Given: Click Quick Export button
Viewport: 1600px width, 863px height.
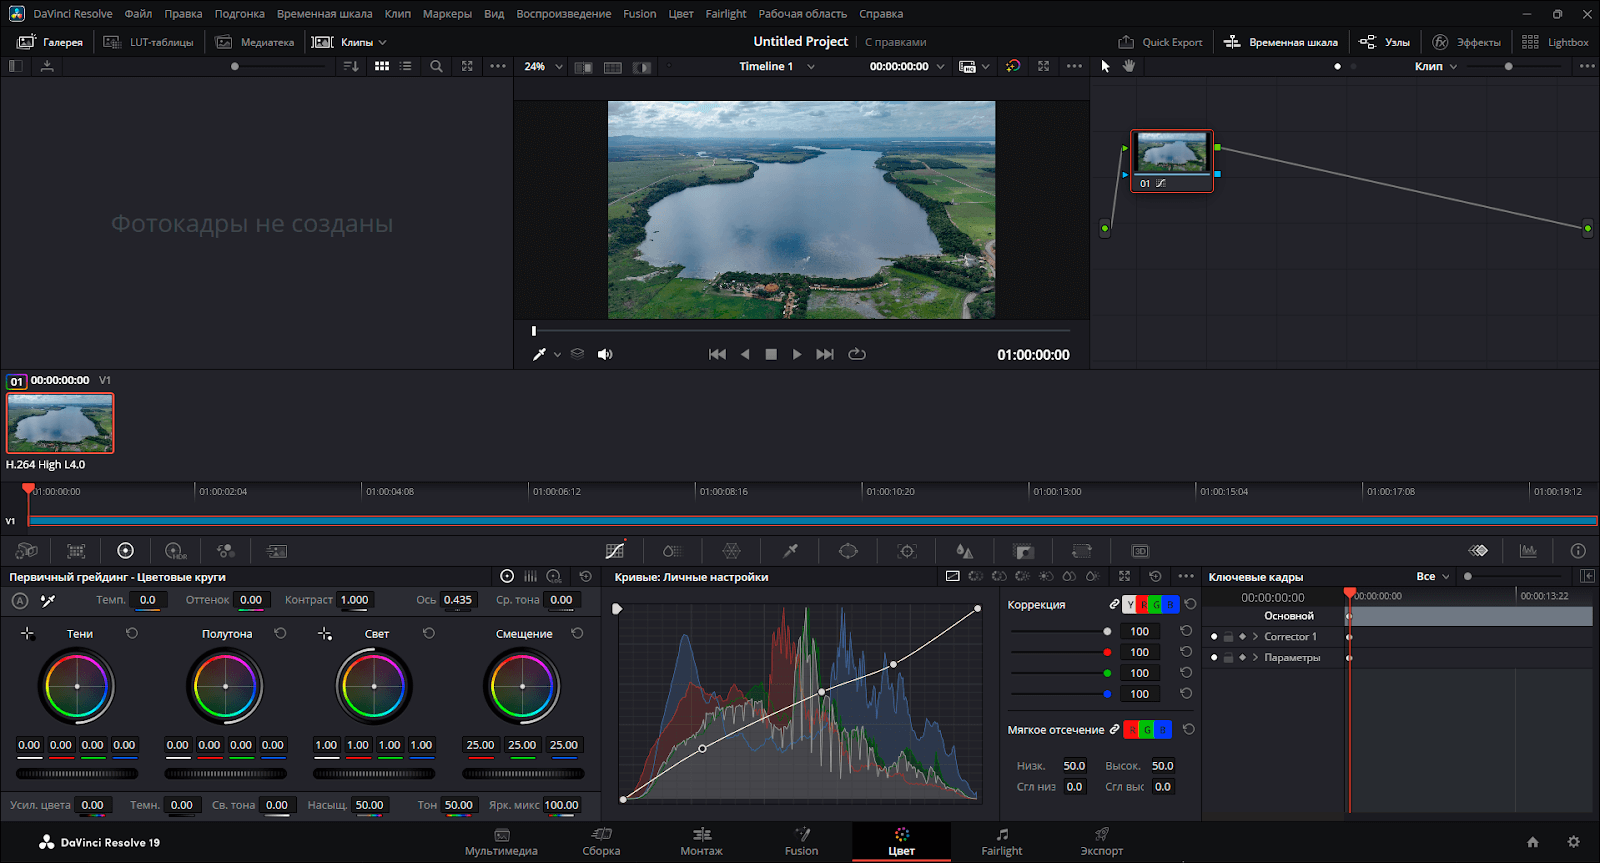Looking at the screenshot, I should [1160, 42].
